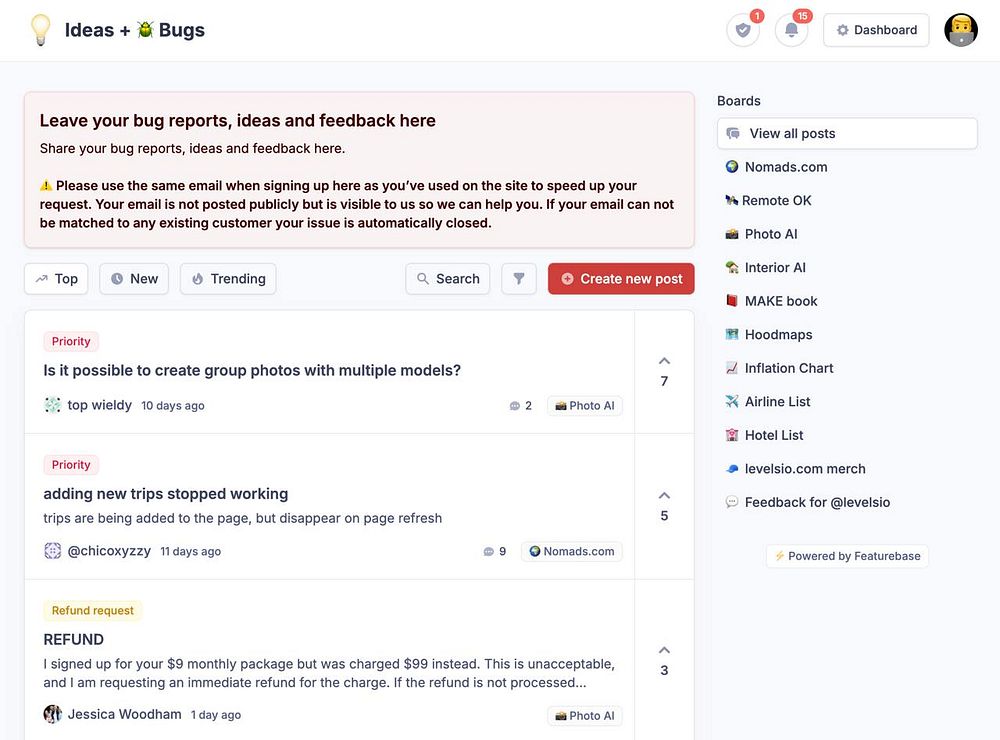Open the notifications bell icon
The height and width of the screenshot is (740, 1000).
click(791, 30)
